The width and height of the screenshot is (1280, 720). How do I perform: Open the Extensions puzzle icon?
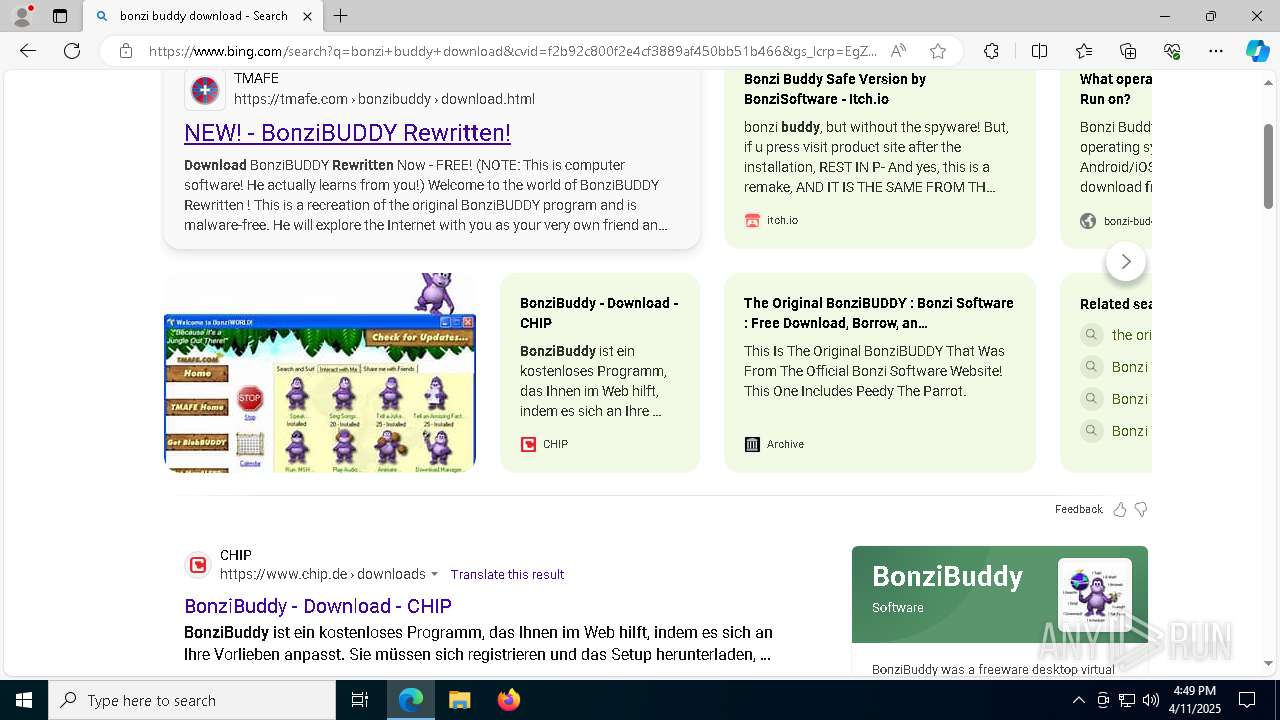point(991,51)
